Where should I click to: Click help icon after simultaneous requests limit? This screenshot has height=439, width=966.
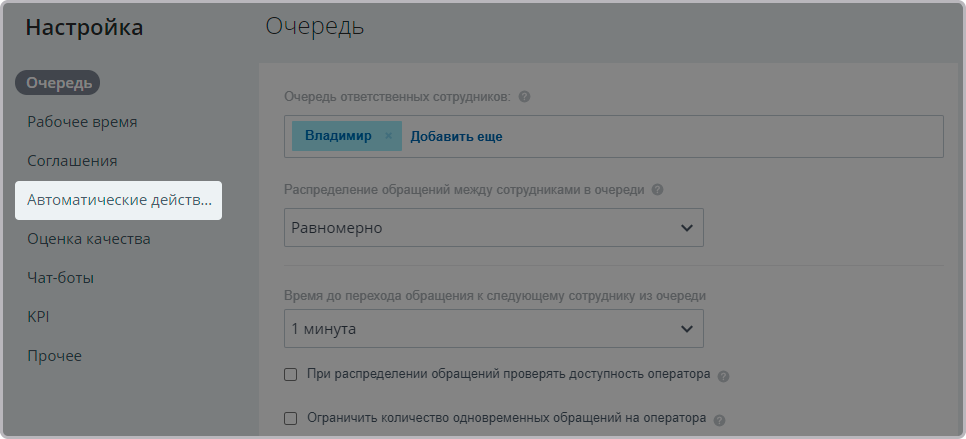pos(719,420)
